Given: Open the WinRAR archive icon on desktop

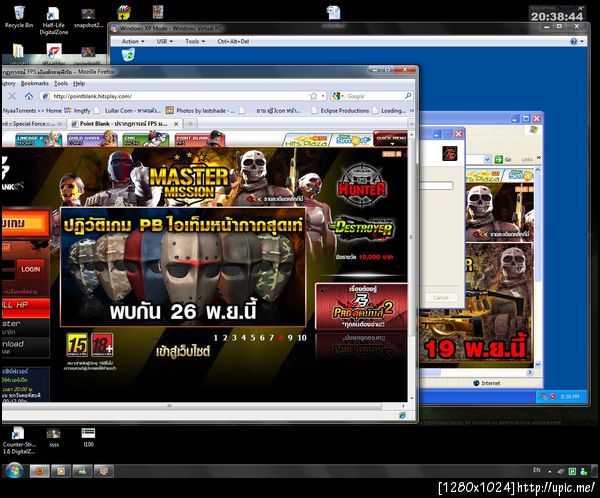Looking at the screenshot, I should click(x=124, y=13).
